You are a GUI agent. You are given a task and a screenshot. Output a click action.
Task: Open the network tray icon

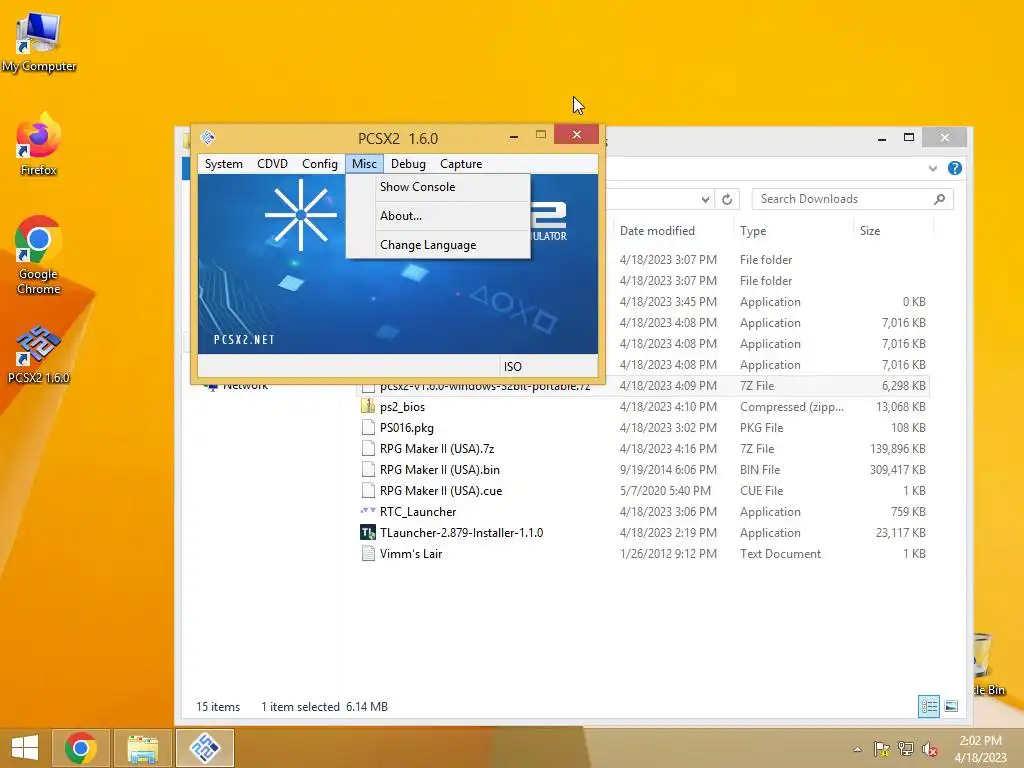(x=906, y=748)
